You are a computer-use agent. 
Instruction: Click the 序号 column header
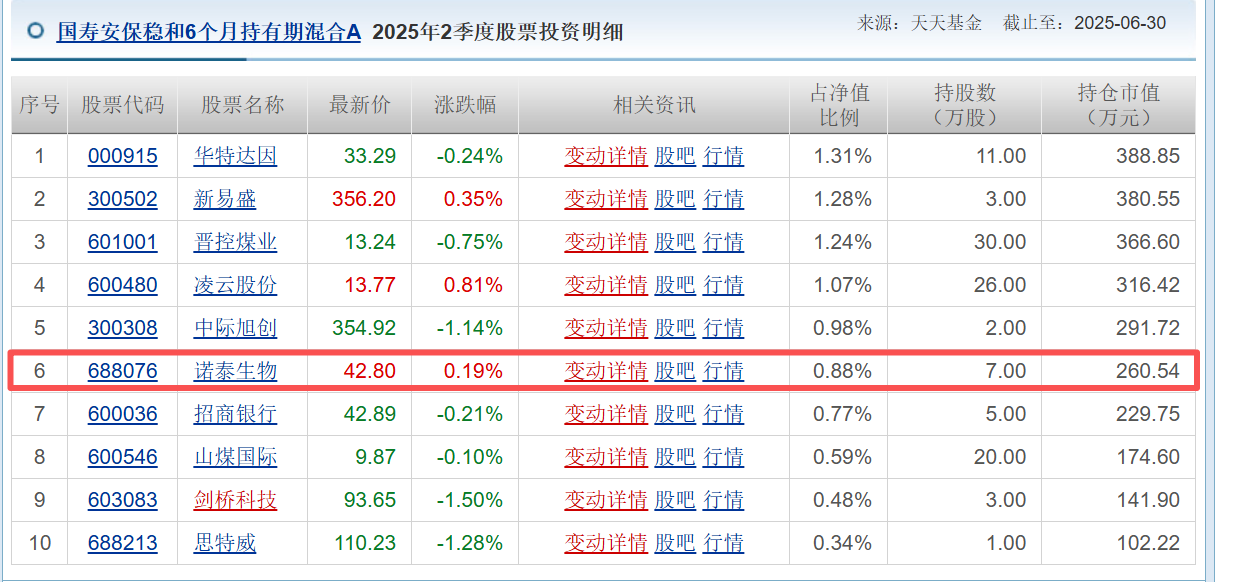[40, 105]
